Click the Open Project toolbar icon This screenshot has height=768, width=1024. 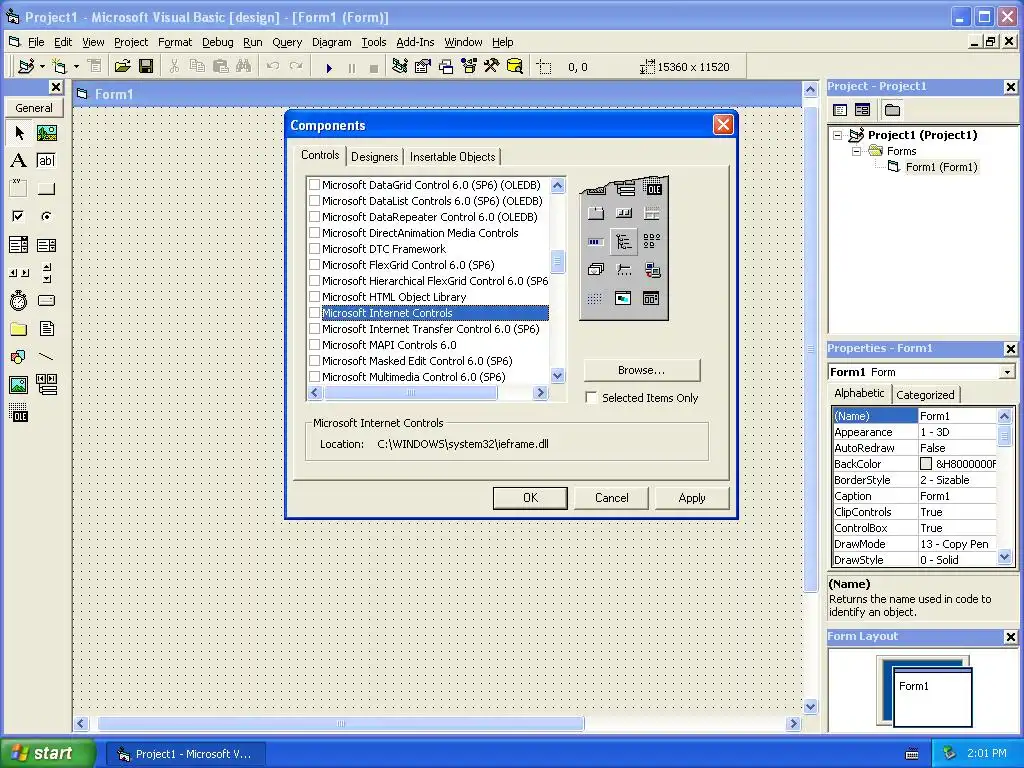[122, 67]
